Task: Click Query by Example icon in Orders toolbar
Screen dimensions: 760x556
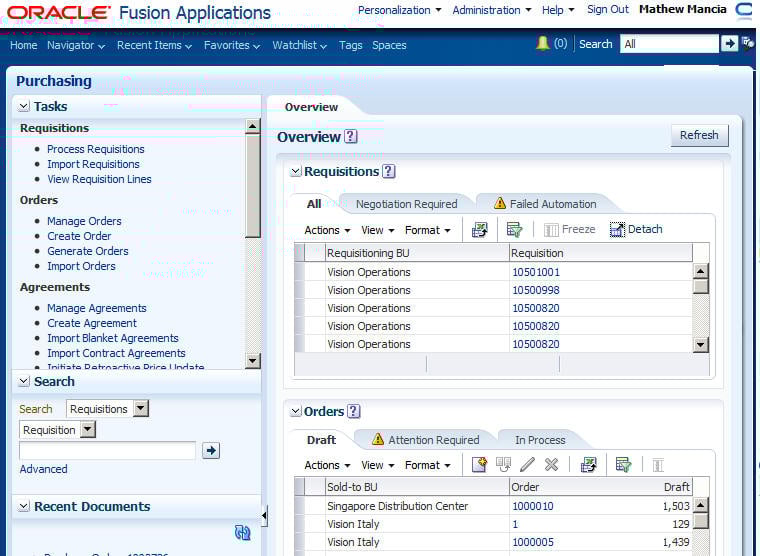Action: tap(623, 464)
